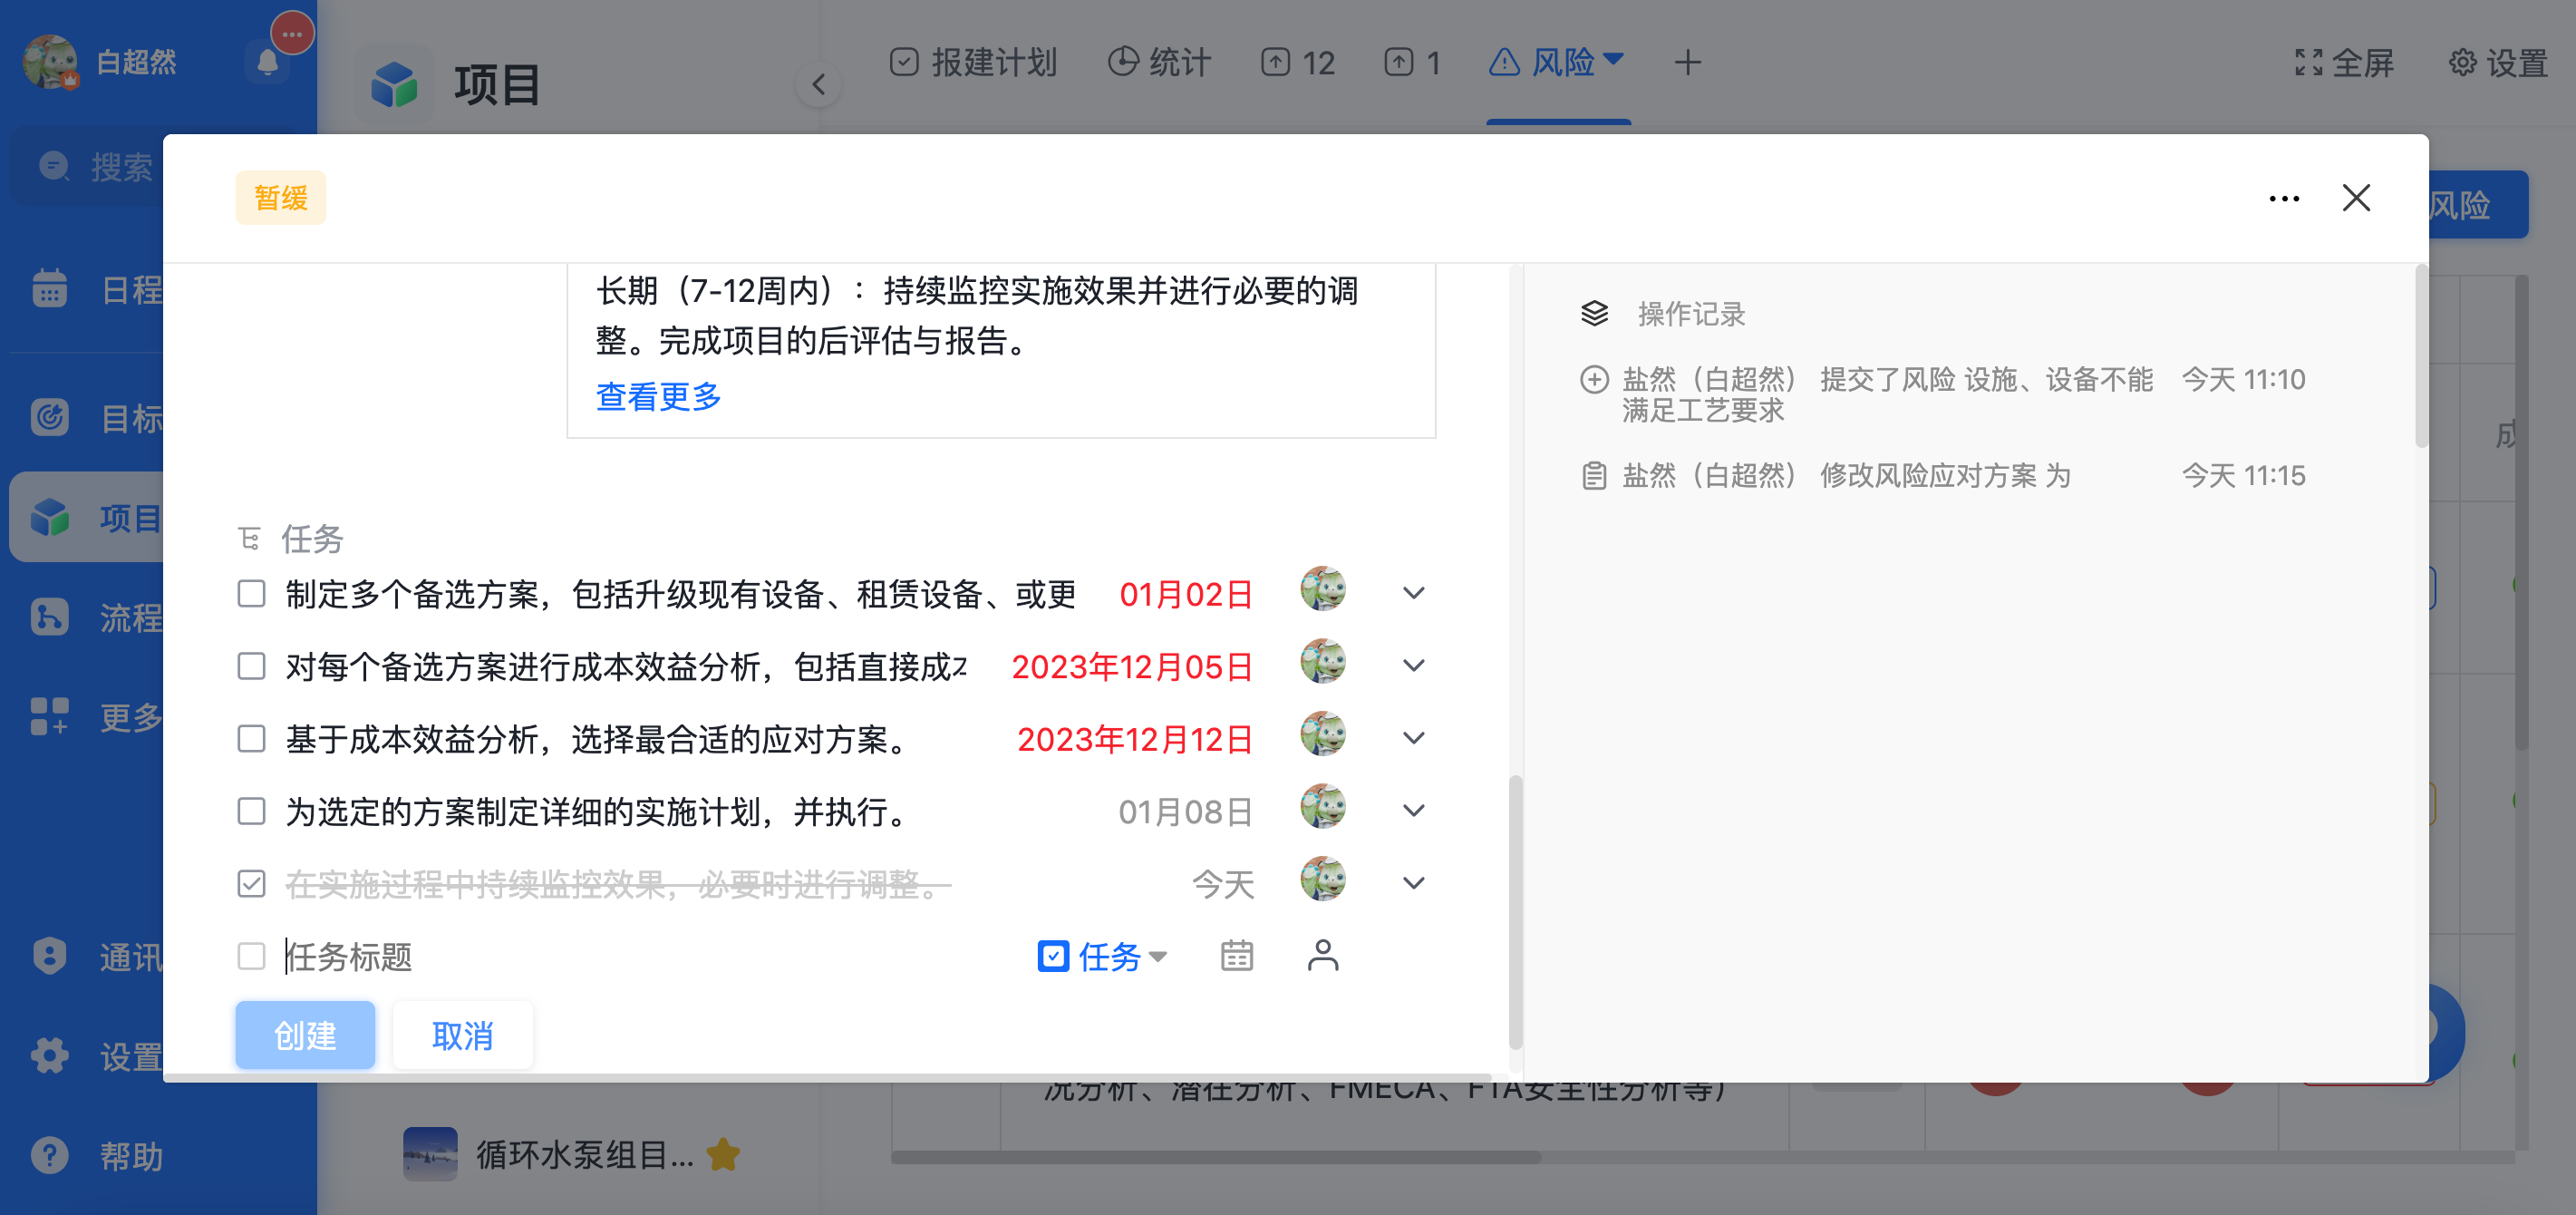Viewport: 2576px width, 1215px height.
Task: Open the tab labeled 12
Action: point(1298,63)
